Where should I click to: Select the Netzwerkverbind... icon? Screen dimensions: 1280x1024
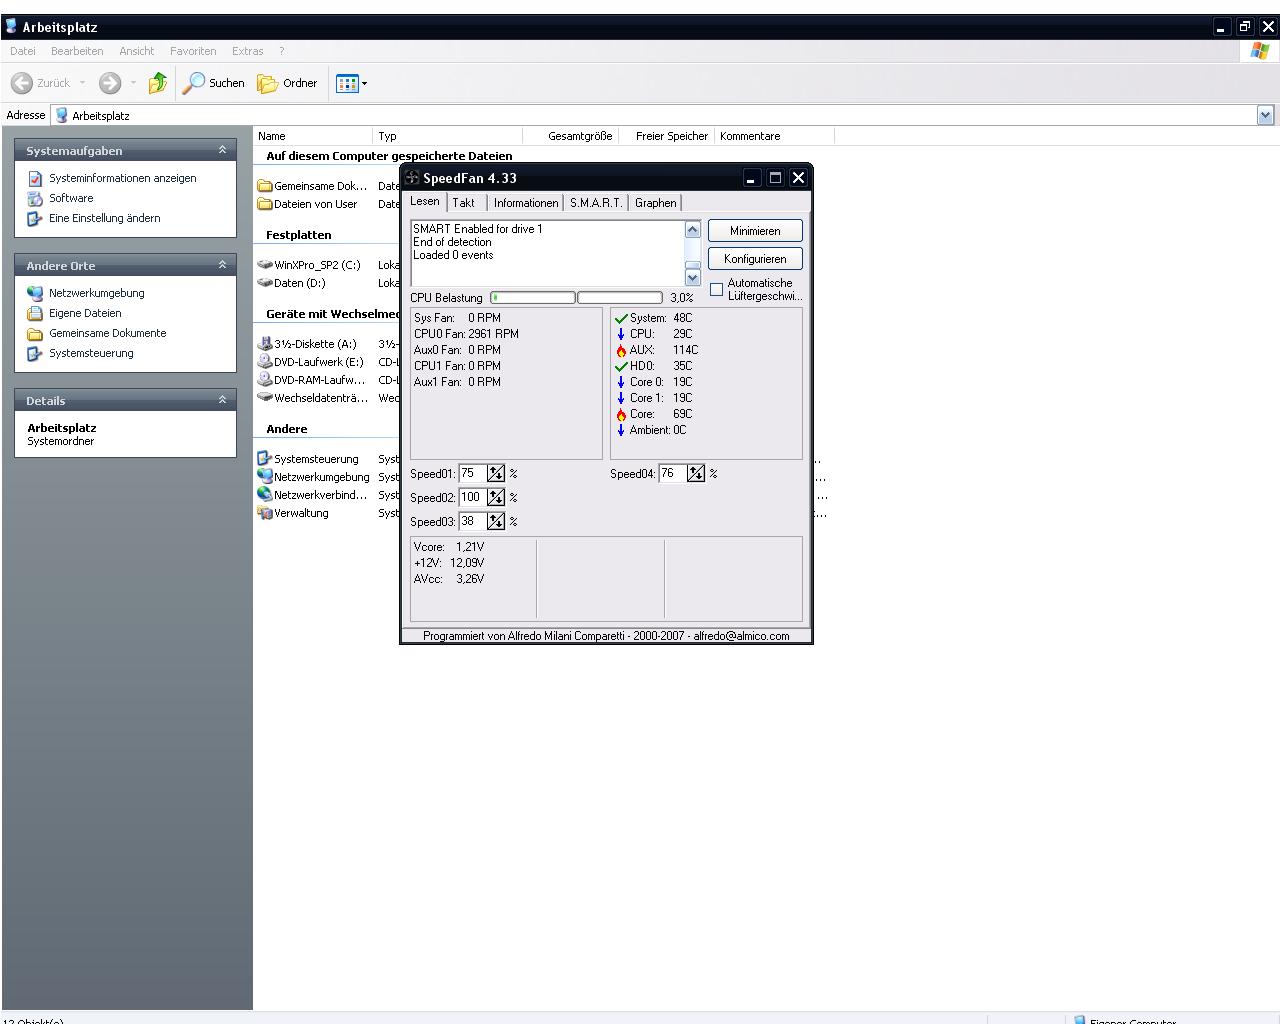(x=265, y=495)
